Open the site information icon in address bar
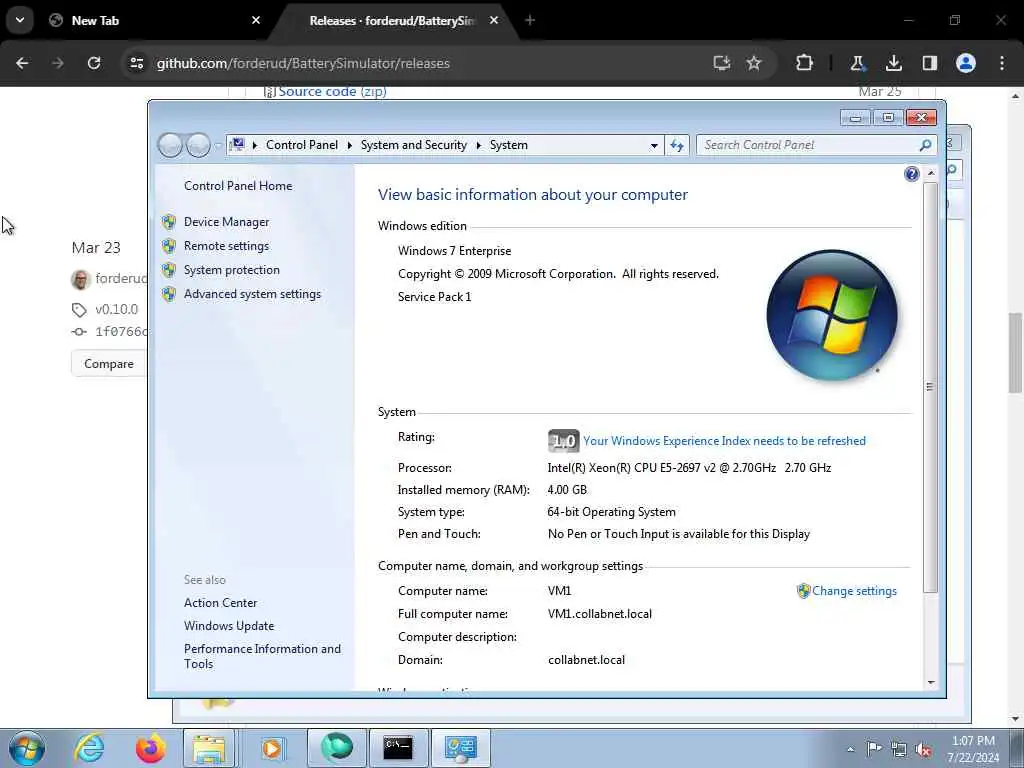The height and width of the screenshot is (768, 1024). tap(137, 63)
